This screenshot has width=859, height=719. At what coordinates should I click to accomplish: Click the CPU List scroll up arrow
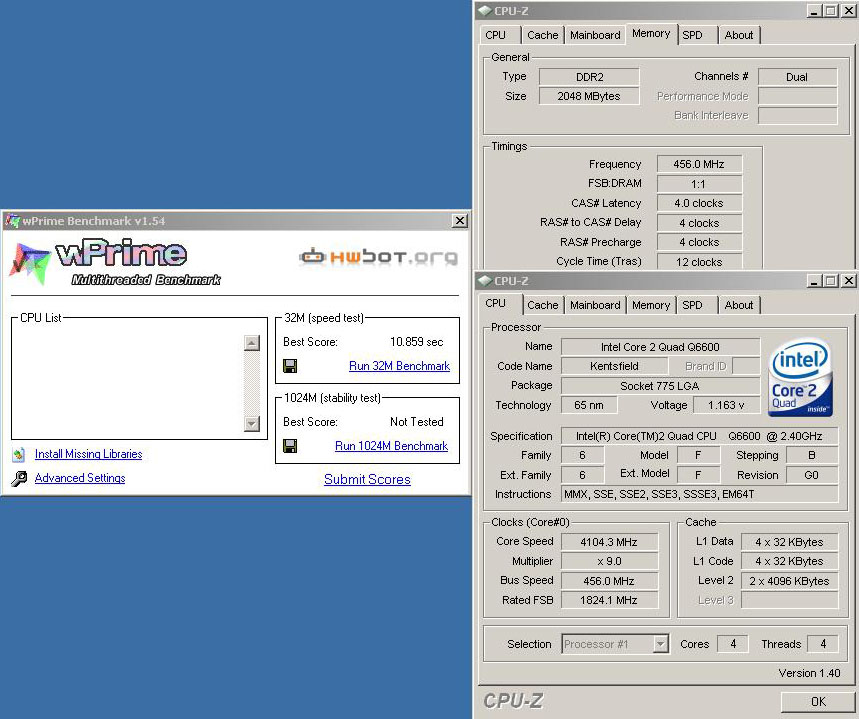251,343
